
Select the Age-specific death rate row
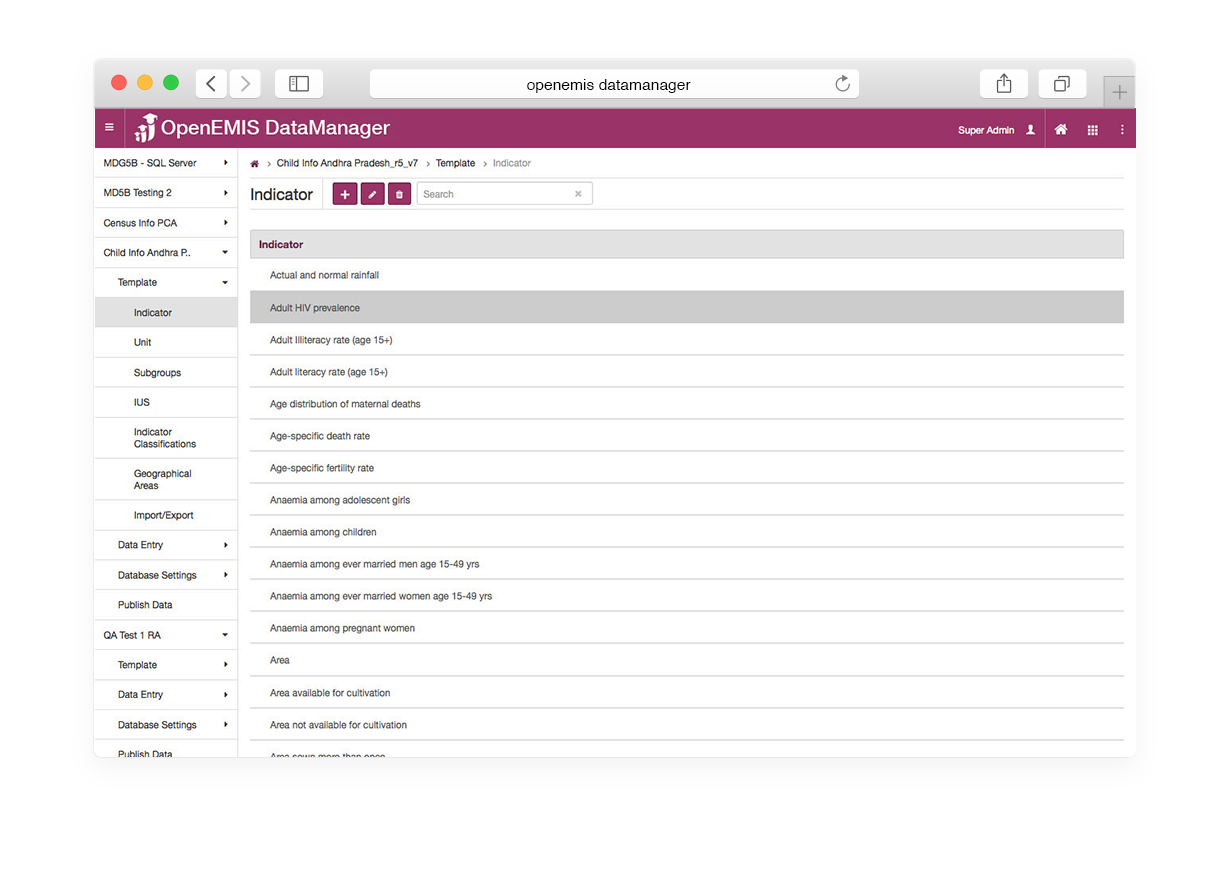click(x=687, y=436)
